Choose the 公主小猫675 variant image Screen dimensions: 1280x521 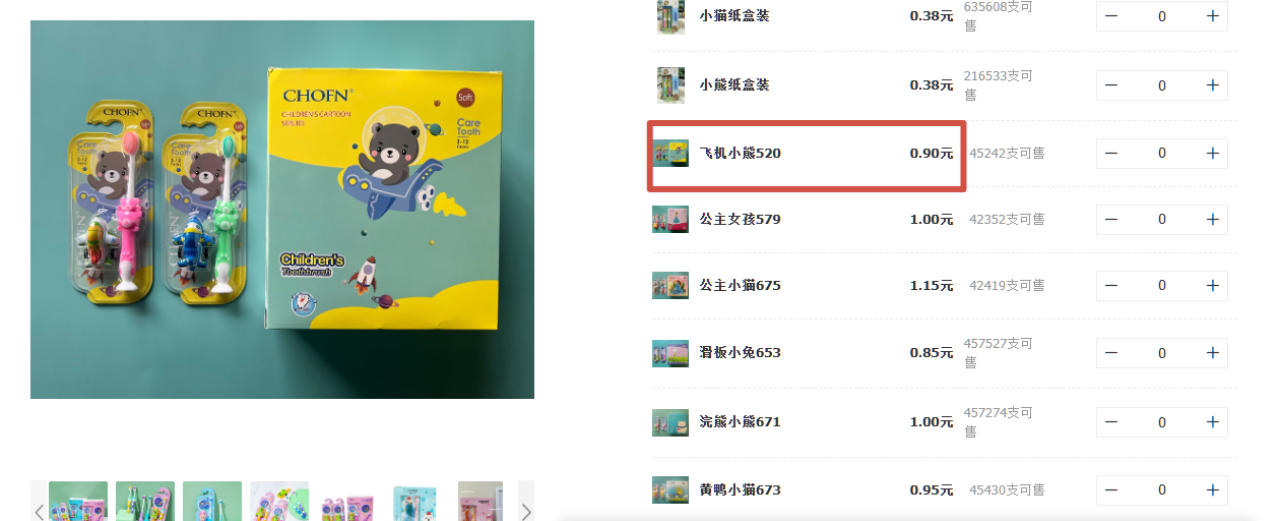click(670, 285)
